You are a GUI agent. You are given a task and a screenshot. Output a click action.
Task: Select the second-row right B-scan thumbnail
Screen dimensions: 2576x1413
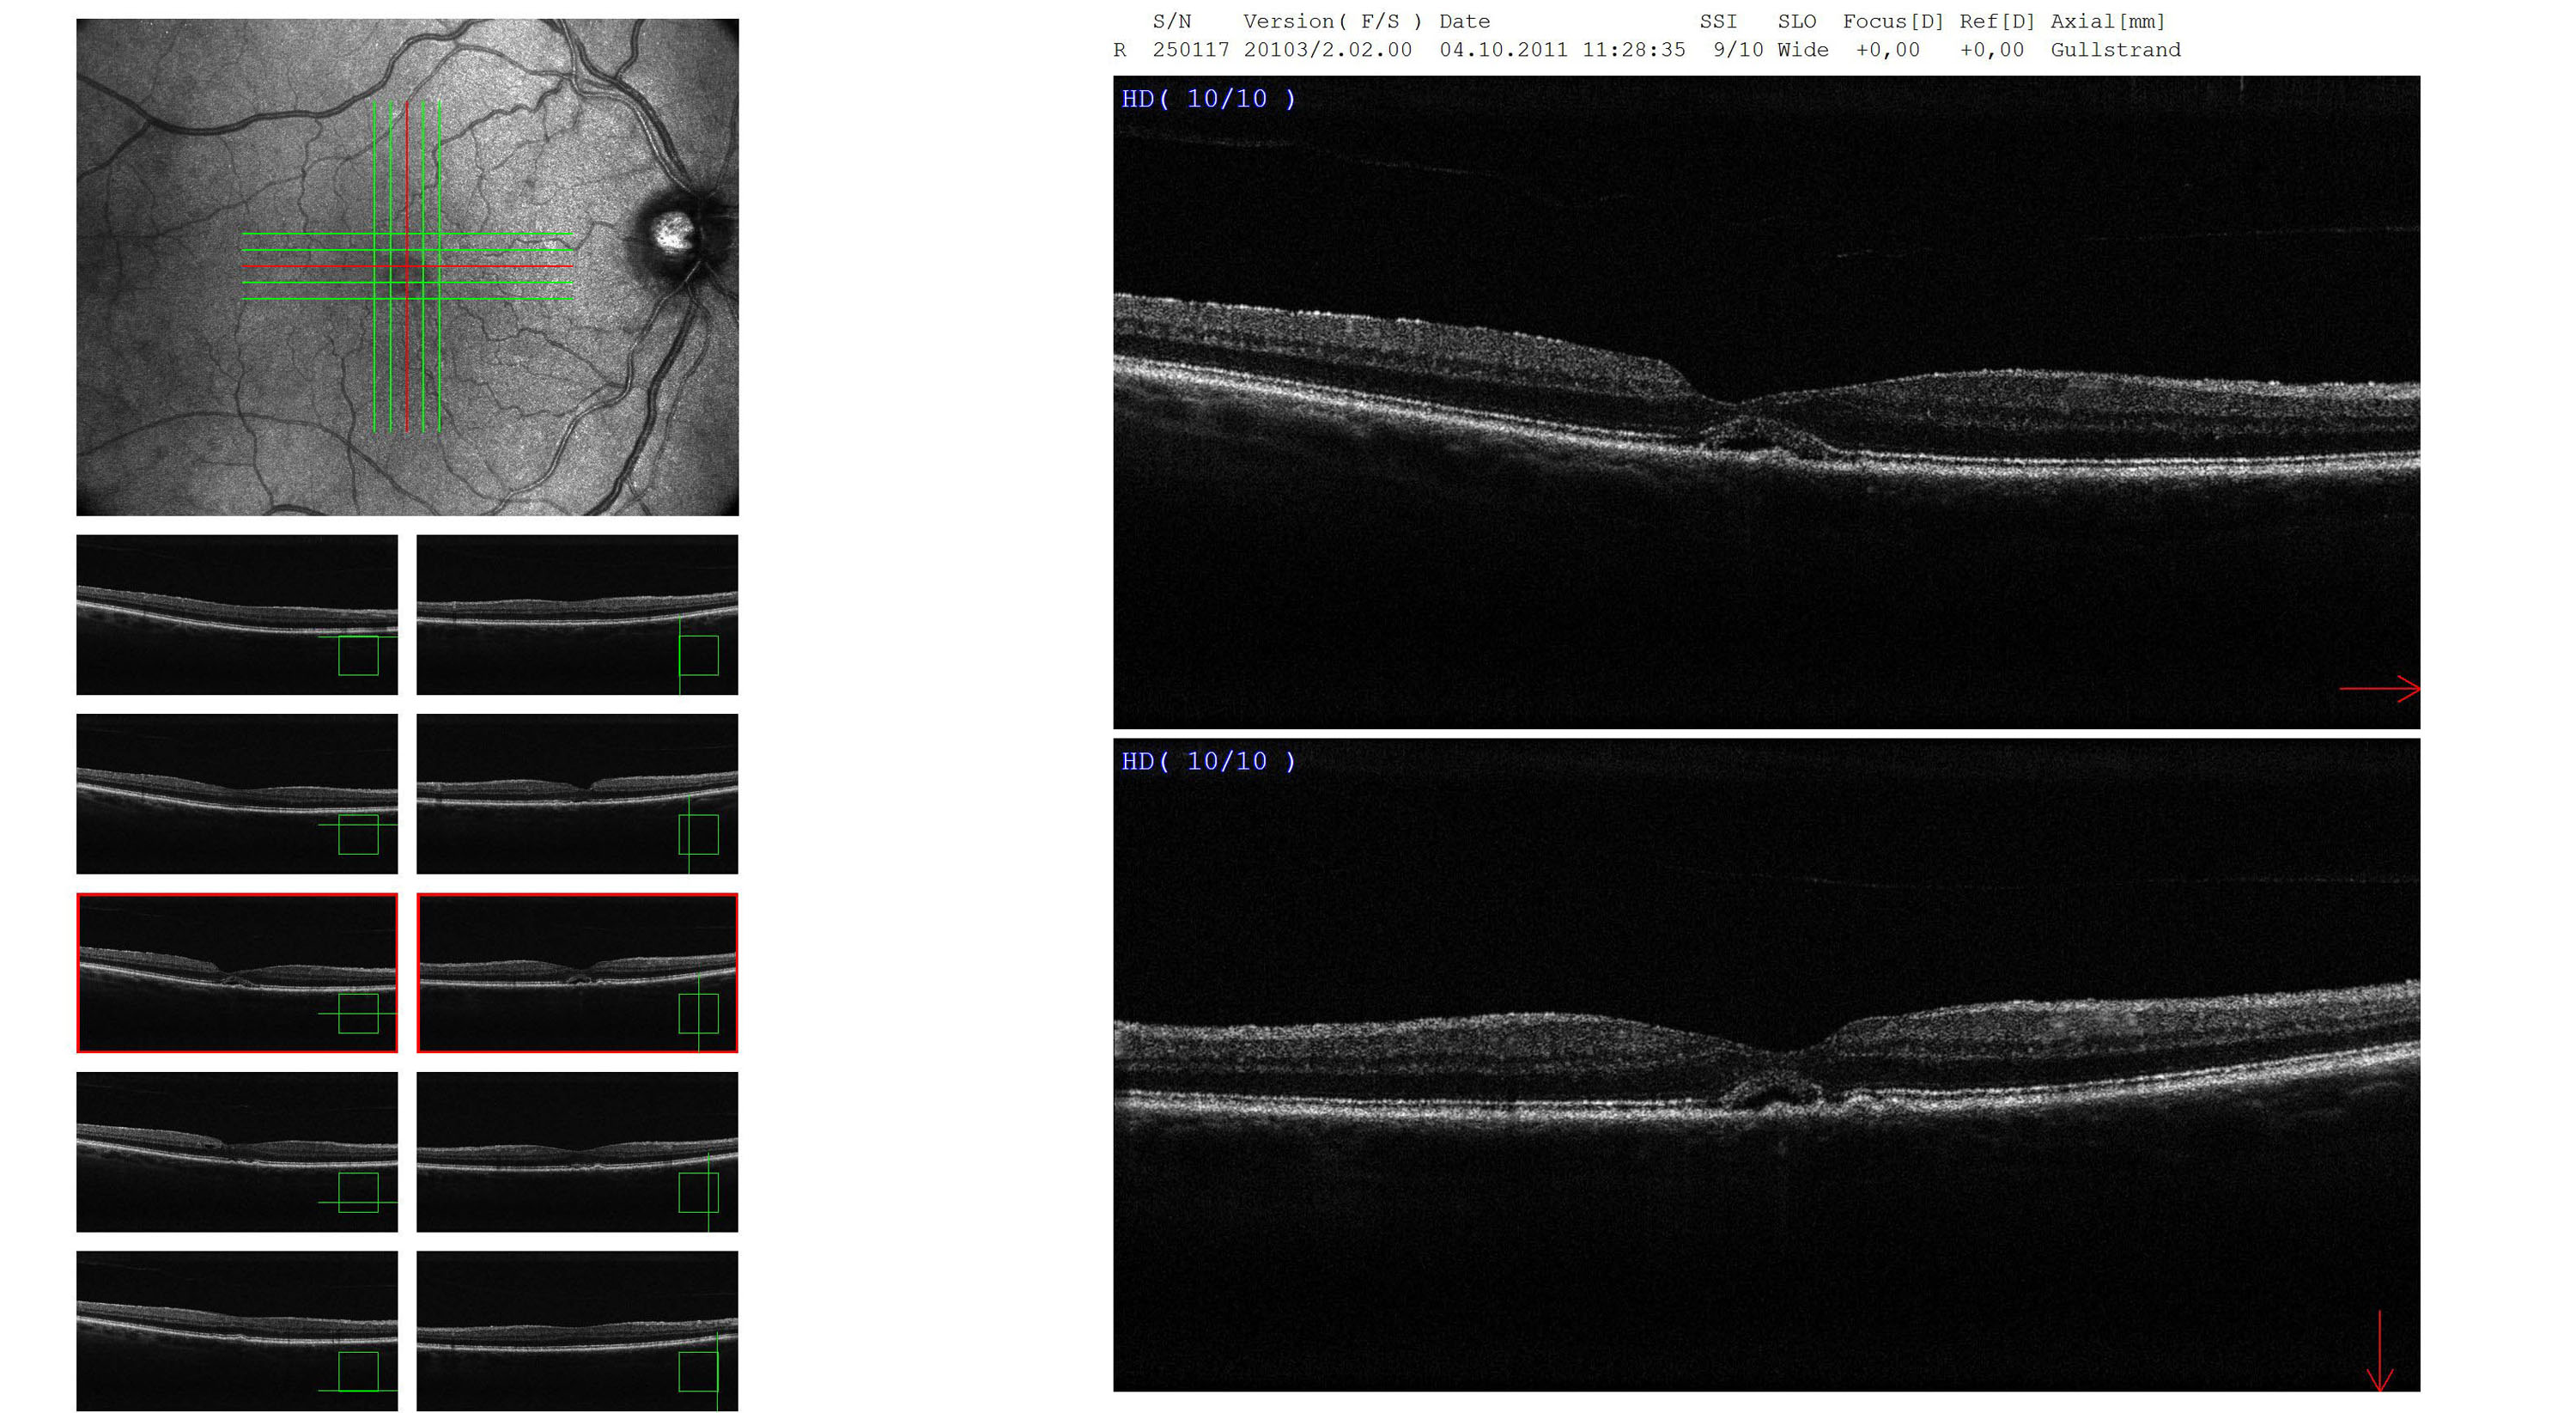tap(577, 793)
